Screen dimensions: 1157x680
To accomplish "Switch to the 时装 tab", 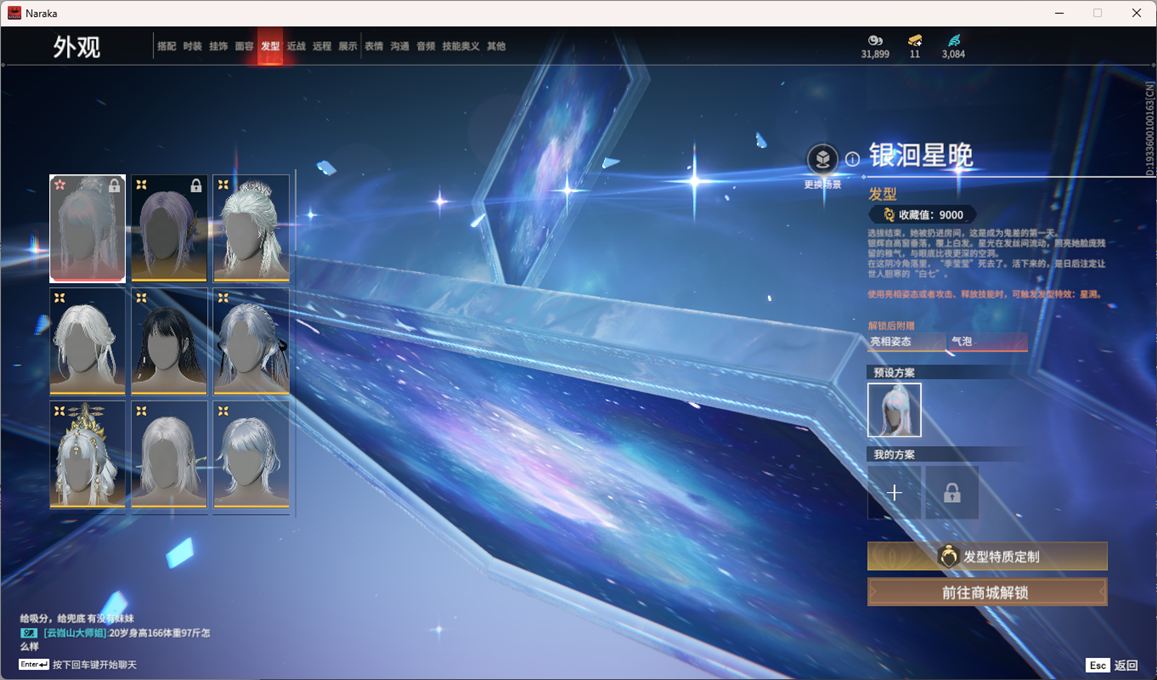I will [x=193, y=46].
